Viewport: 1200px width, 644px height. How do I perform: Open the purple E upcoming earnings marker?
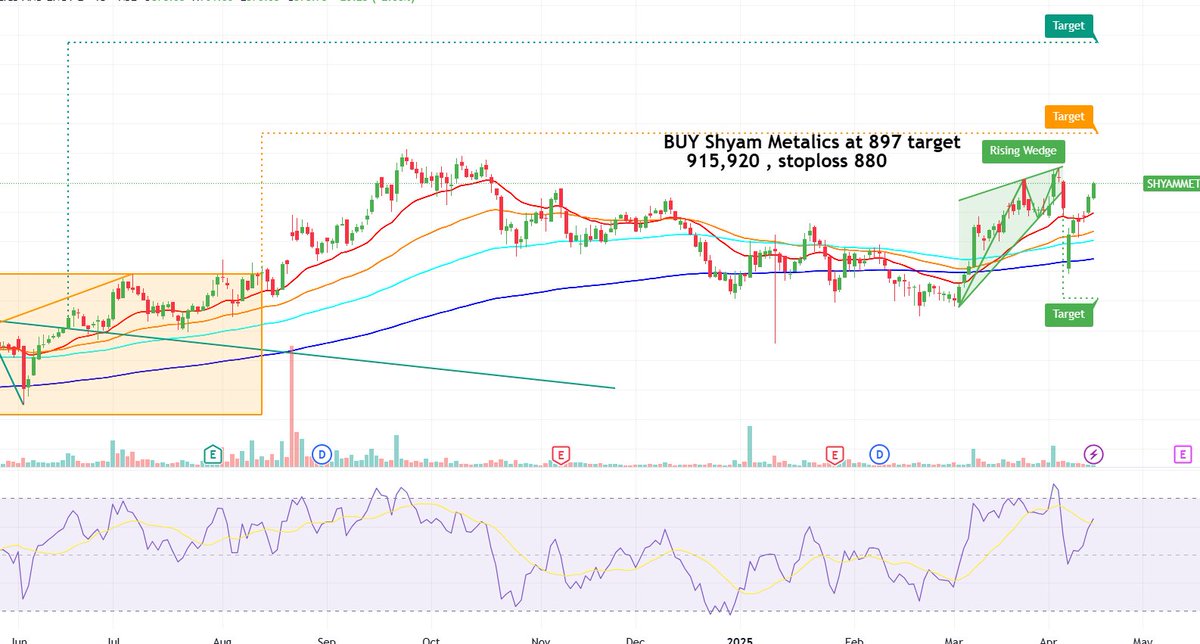pyautogui.click(x=1184, y=455)
